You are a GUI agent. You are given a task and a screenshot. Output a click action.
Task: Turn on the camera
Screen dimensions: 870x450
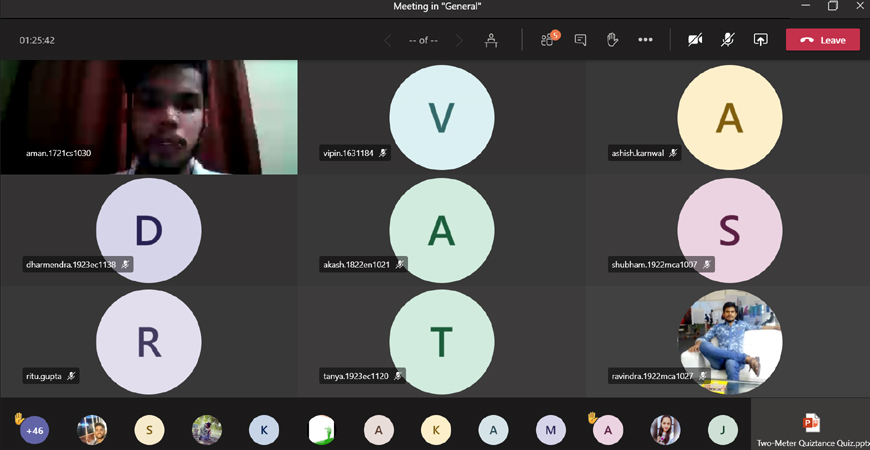tap(695, 40)
